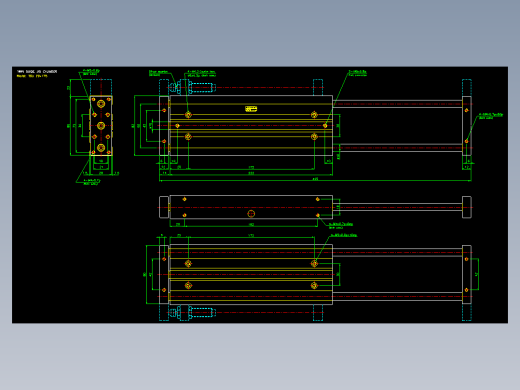The width and height of the screenshot is (520, 390).
Task: Select the middle large port in the end view
Action: pos(101,126)
